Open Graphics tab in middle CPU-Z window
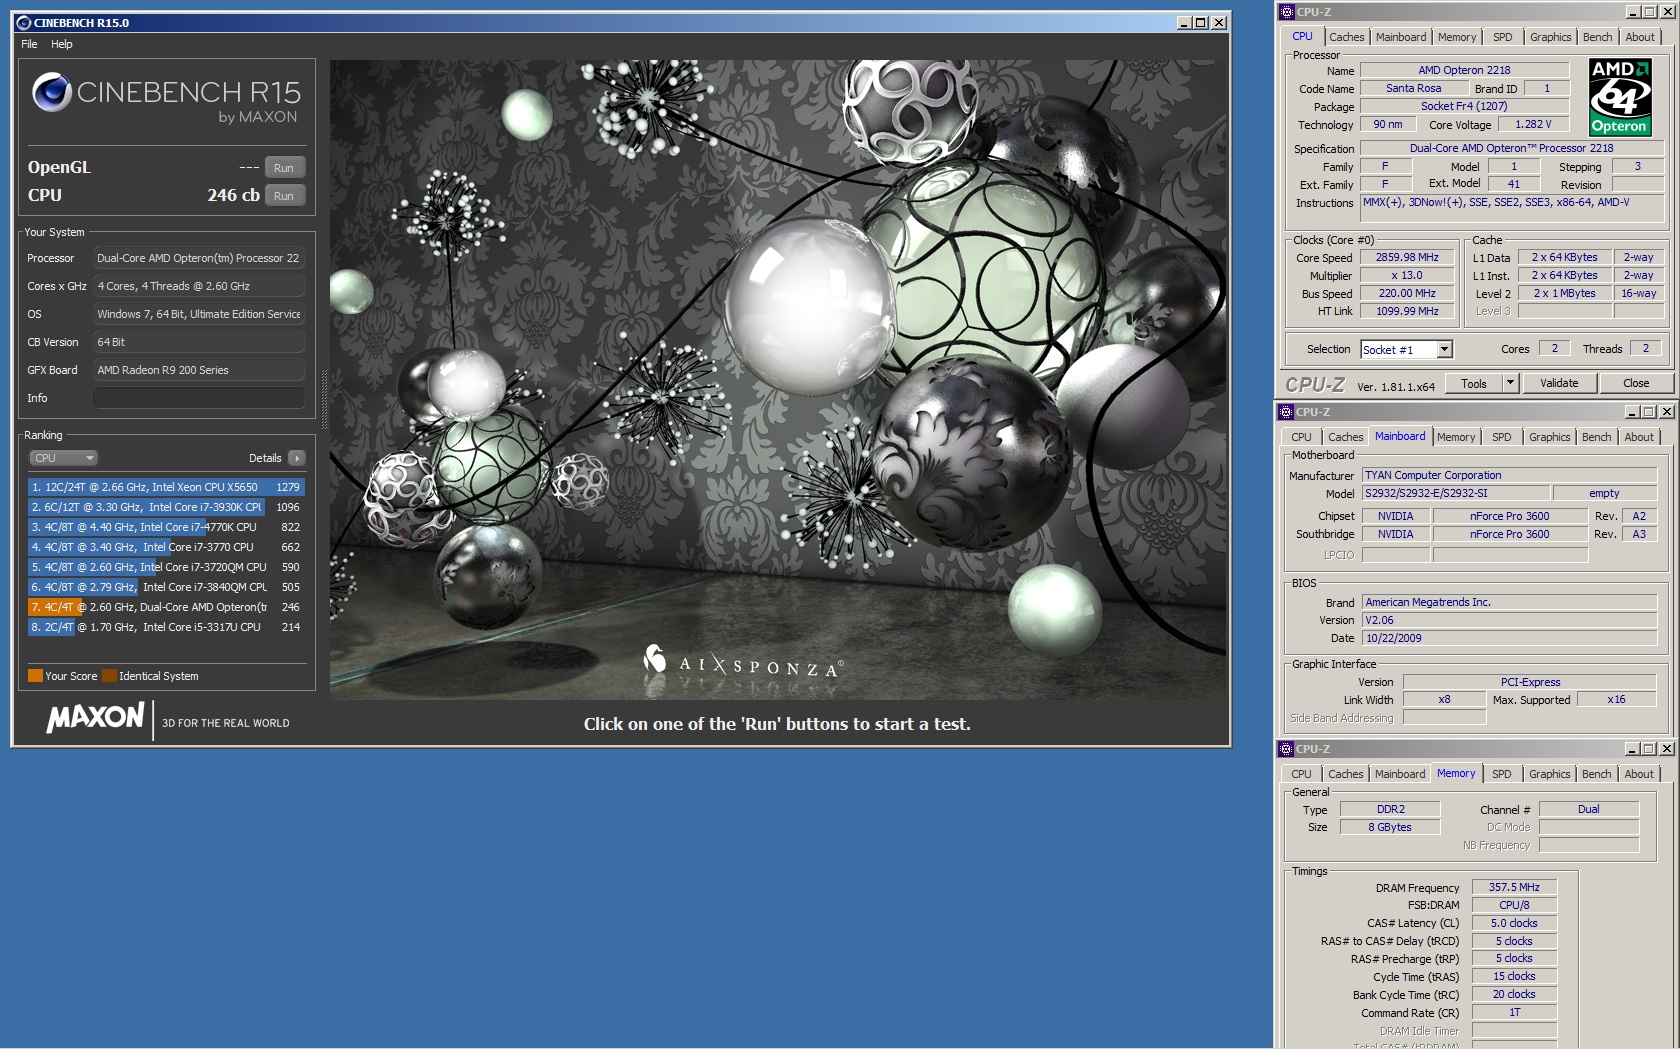 (x=1549, y=437)
